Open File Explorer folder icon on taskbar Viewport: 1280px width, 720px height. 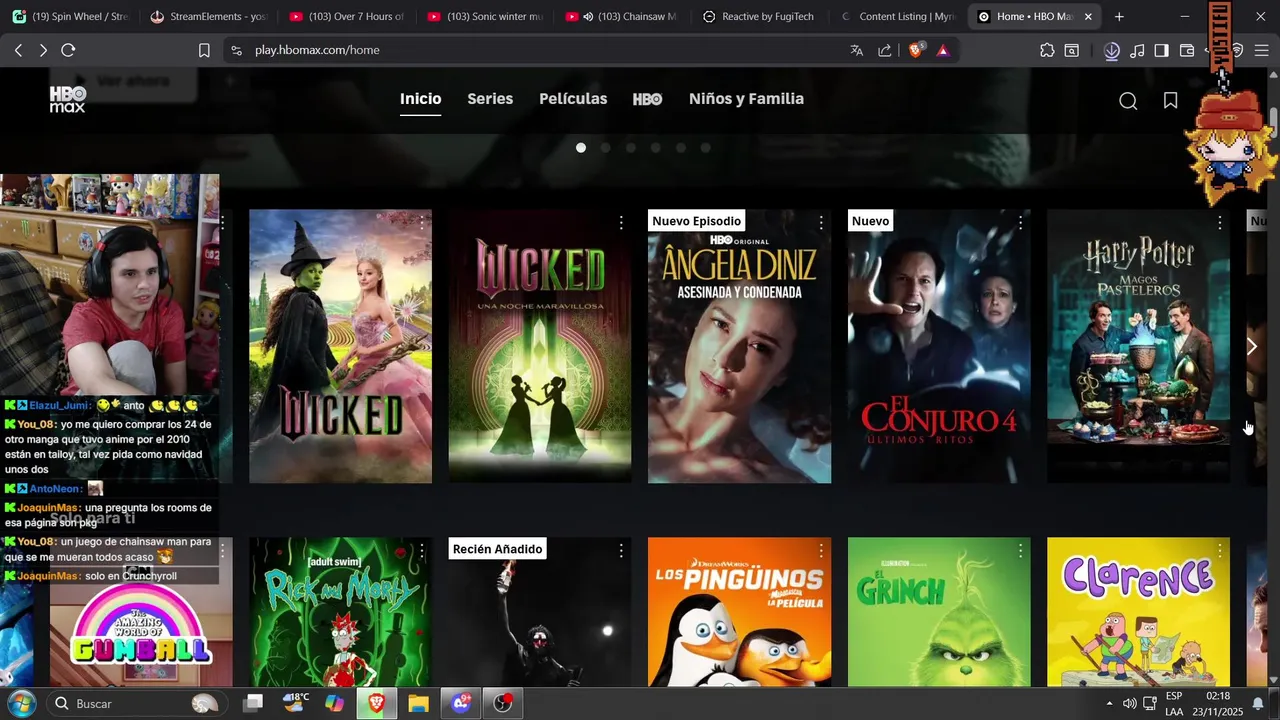pyautogui.click(x=418, y=704)
